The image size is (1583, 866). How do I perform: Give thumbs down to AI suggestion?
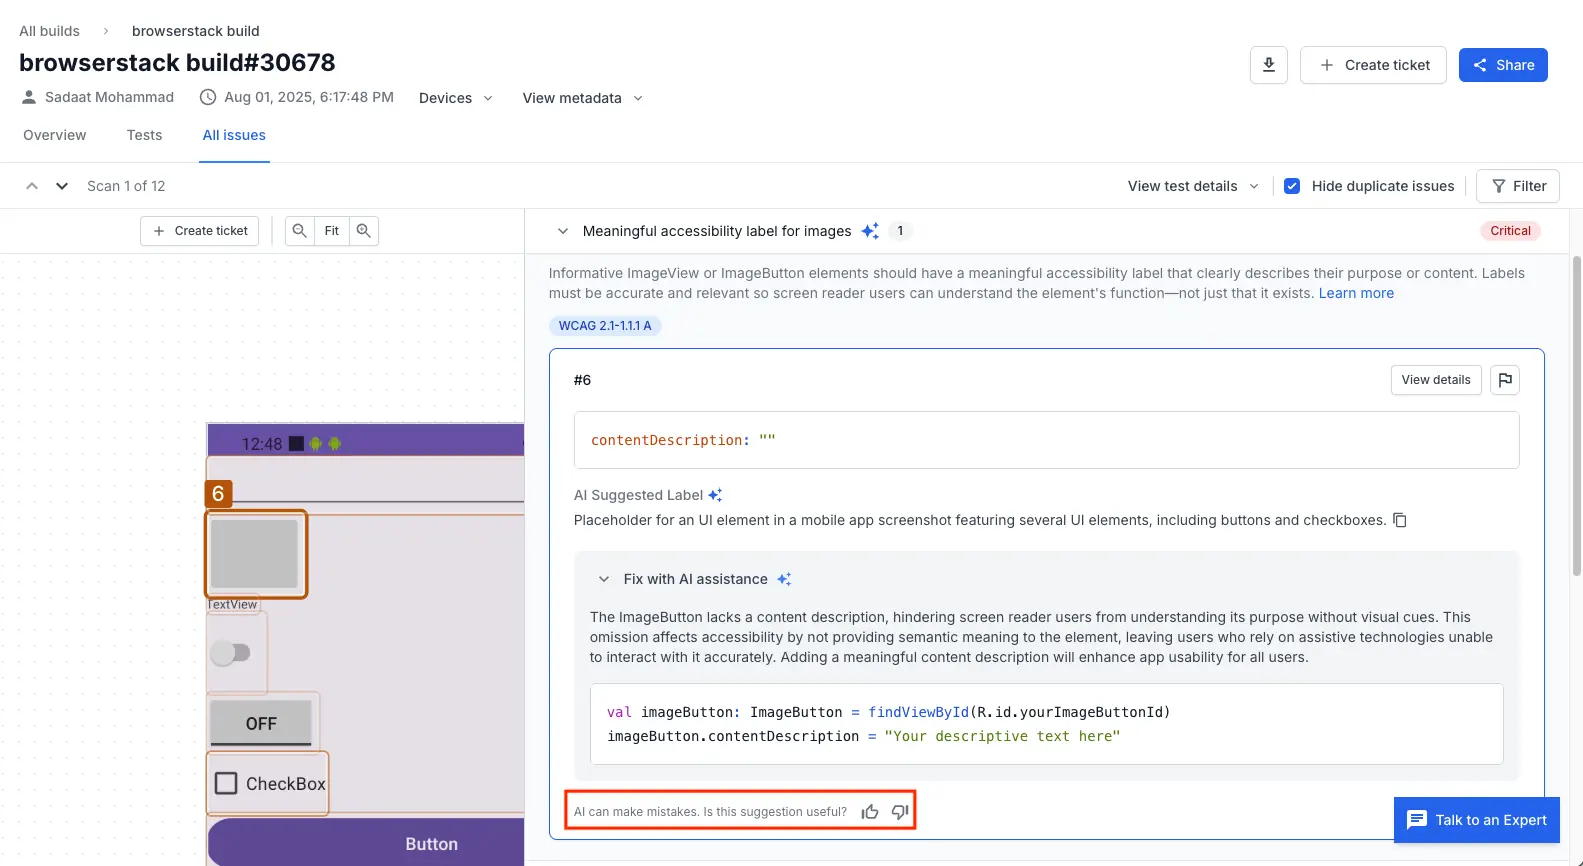tap(900, 812)
